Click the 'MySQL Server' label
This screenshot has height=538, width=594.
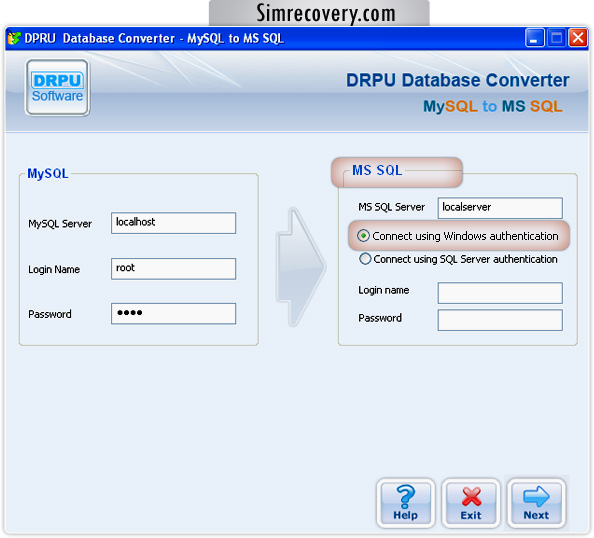click(x=60, y=224)
